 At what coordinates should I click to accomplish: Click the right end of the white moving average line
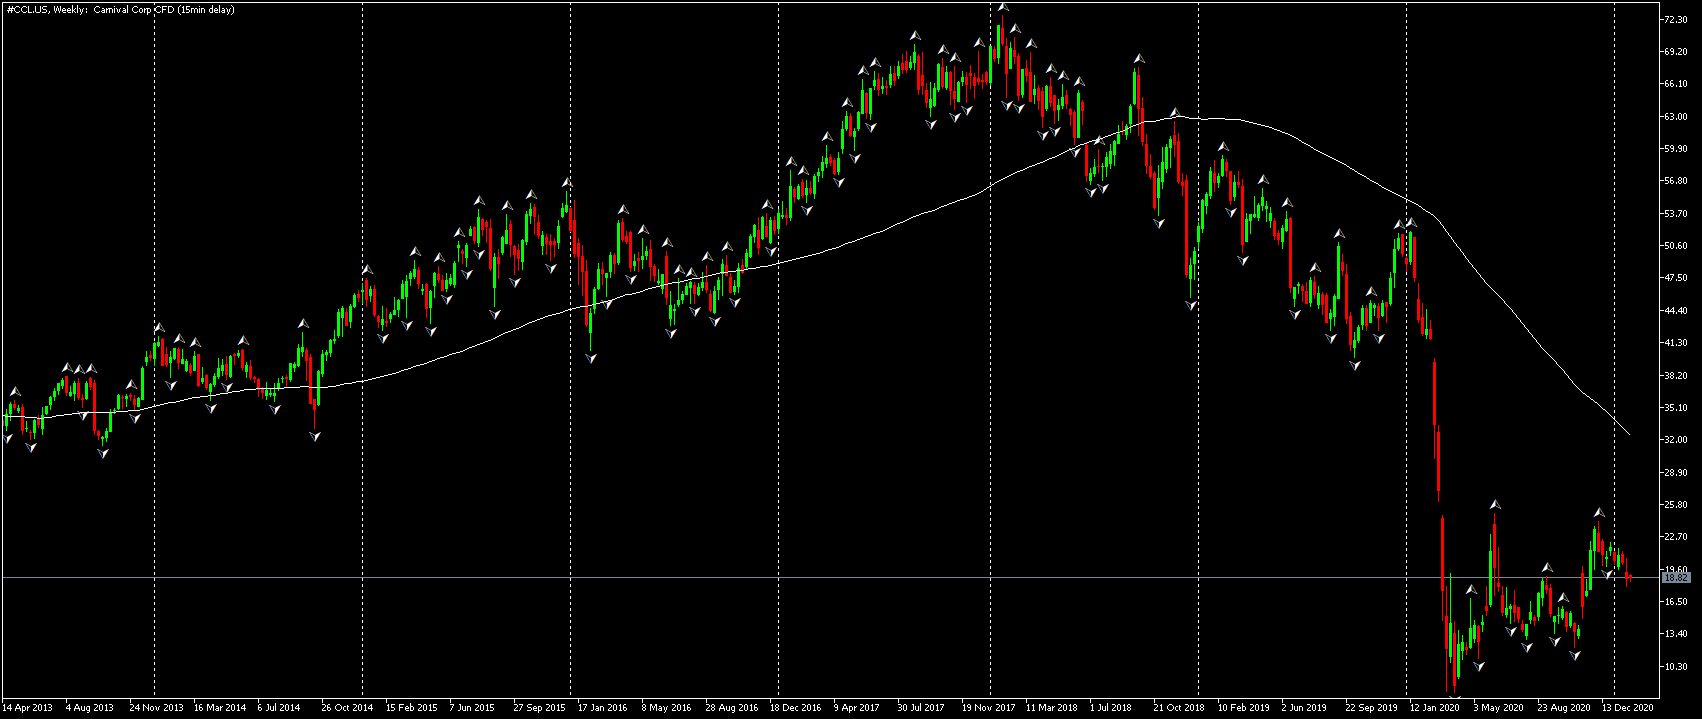click(x=1630, y=434)
